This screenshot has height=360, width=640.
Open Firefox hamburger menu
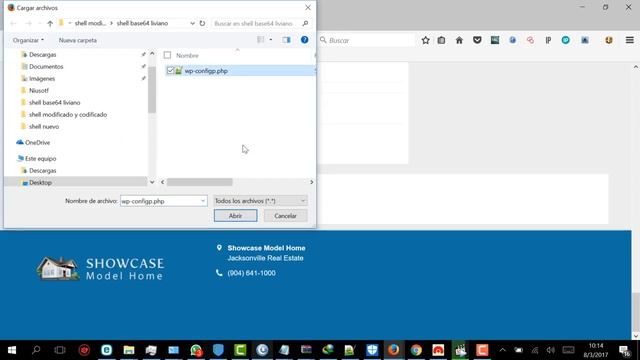[x=629, y=40]
